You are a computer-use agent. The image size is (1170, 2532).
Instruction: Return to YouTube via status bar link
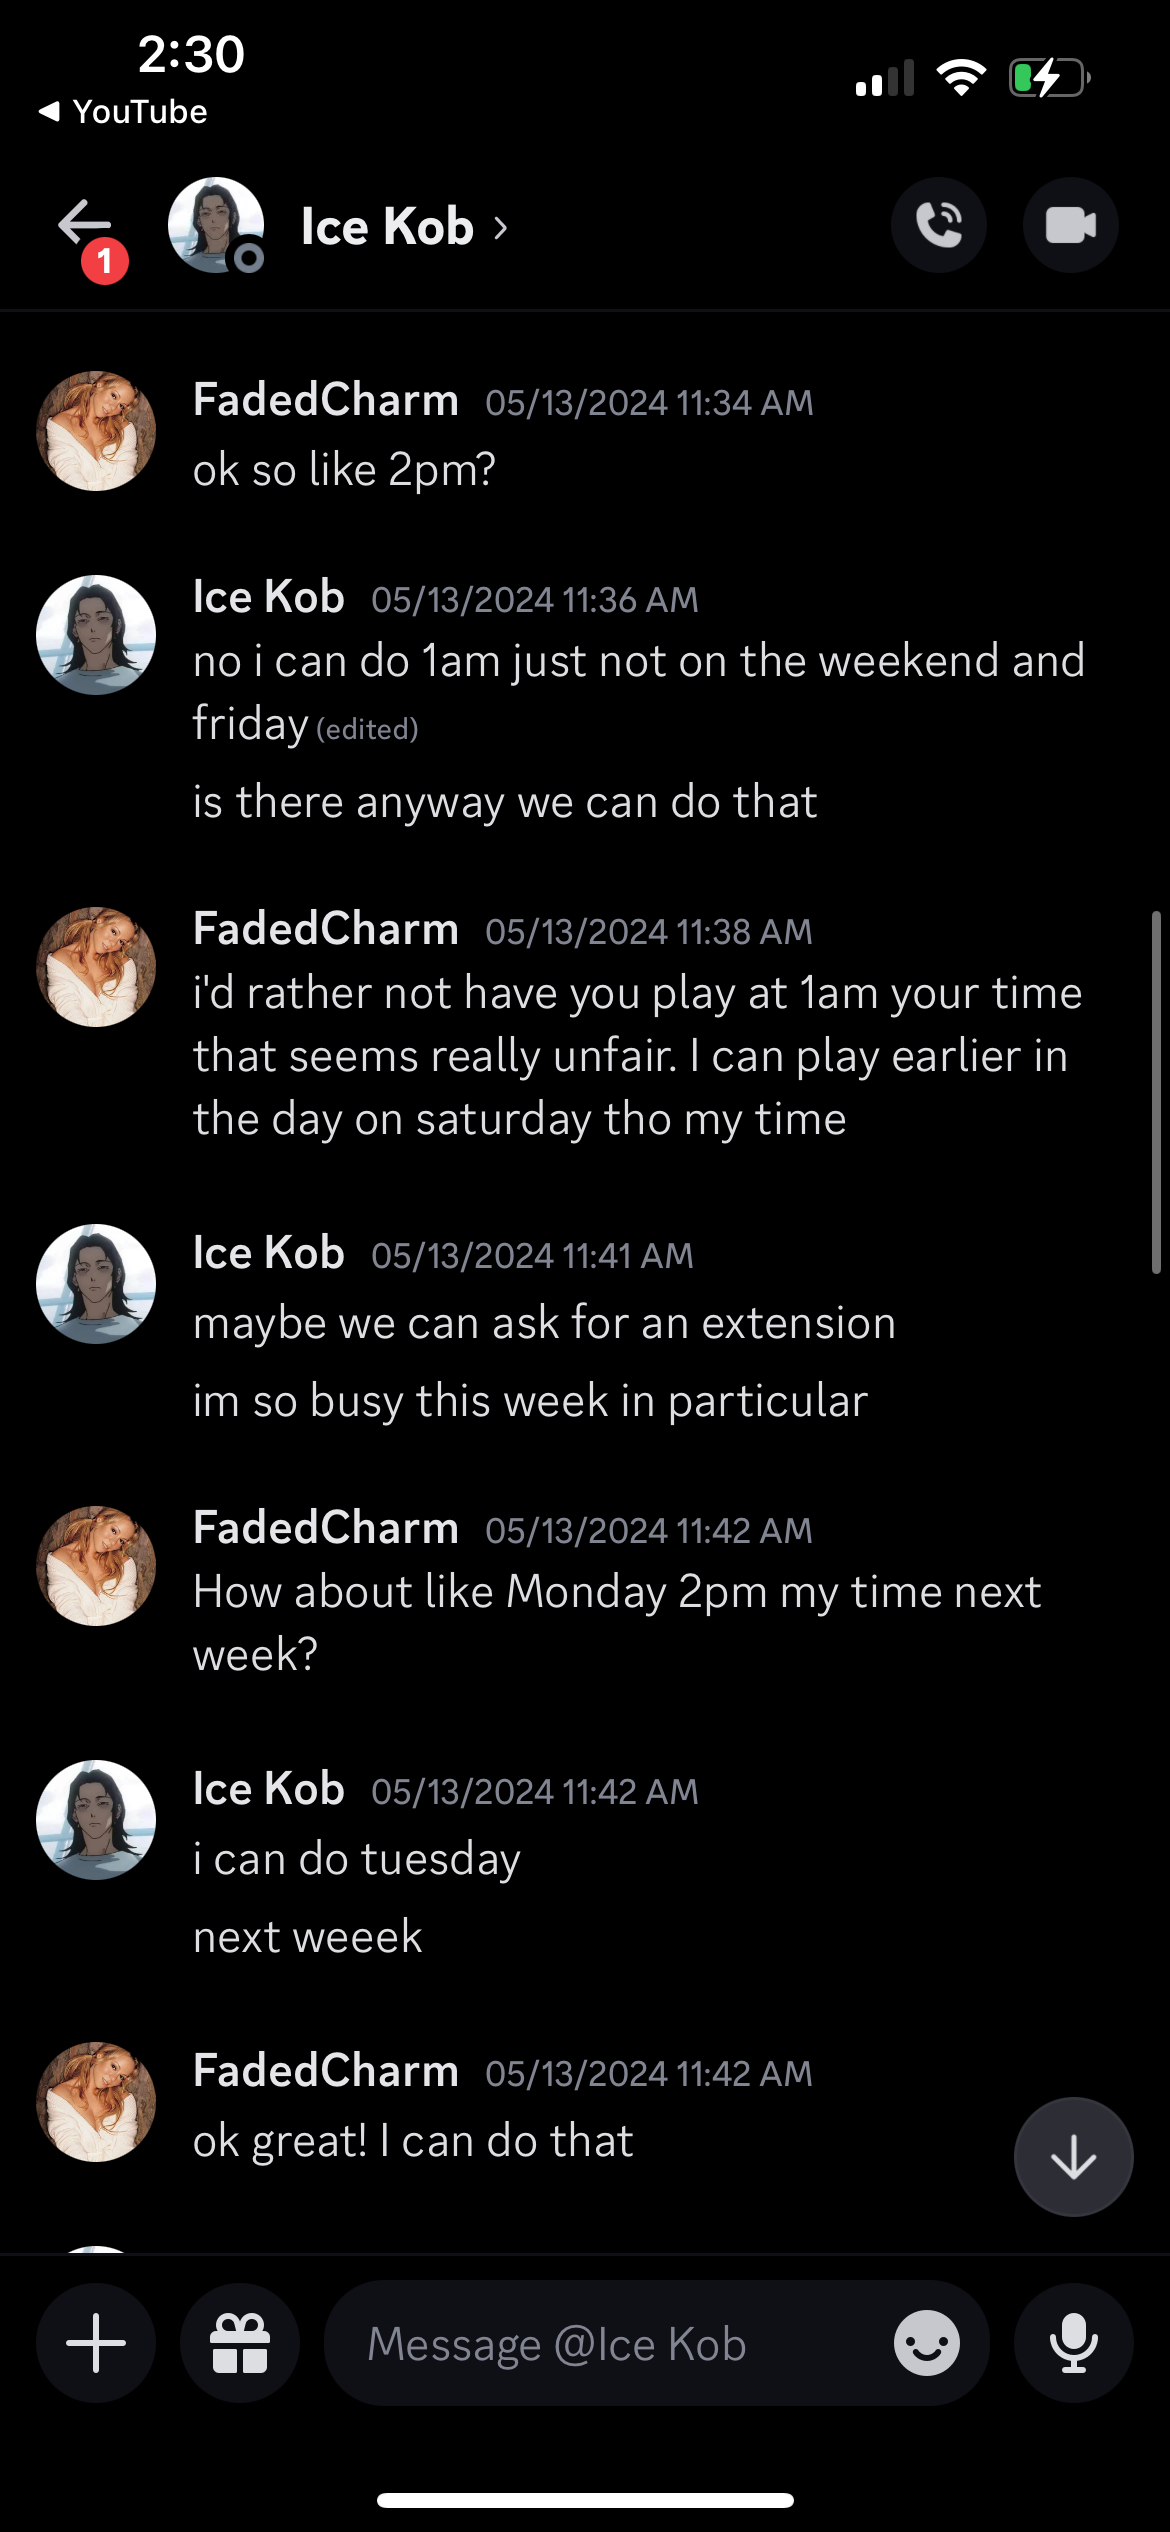(123, 111)
